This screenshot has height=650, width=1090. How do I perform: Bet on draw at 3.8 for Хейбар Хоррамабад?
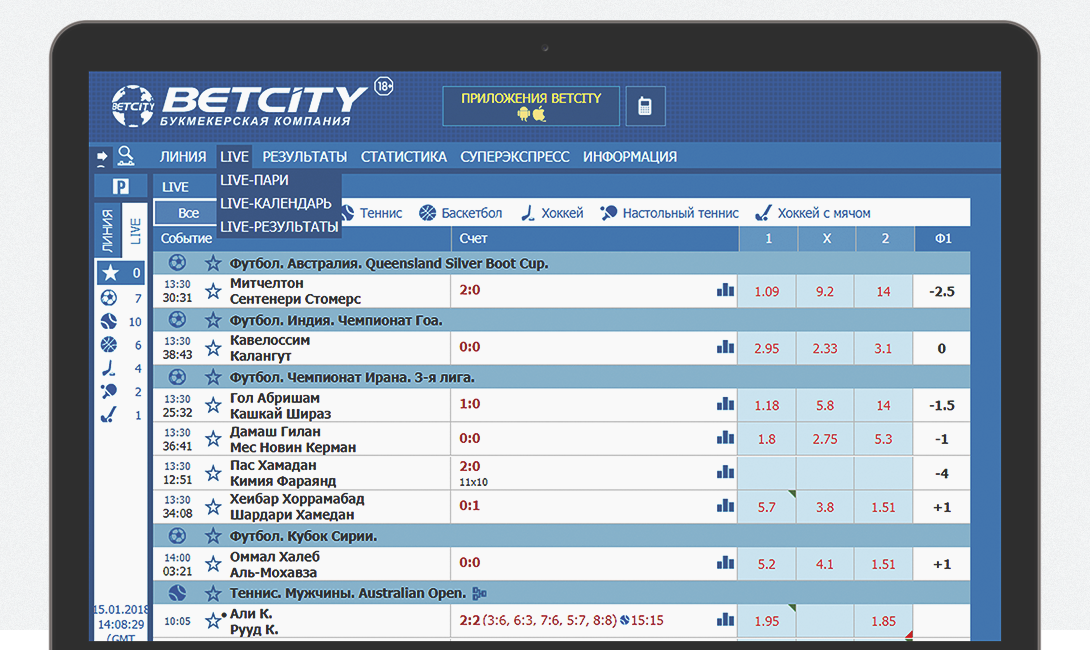click(x=825, y=507)
